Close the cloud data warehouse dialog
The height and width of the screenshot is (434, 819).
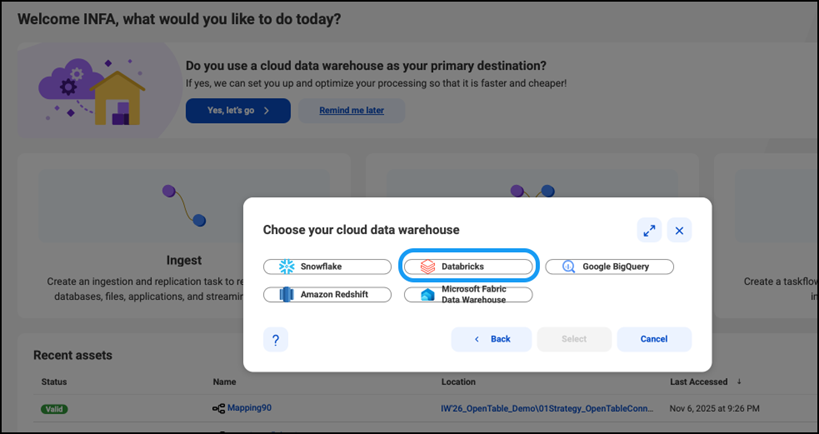coord(679,230)
